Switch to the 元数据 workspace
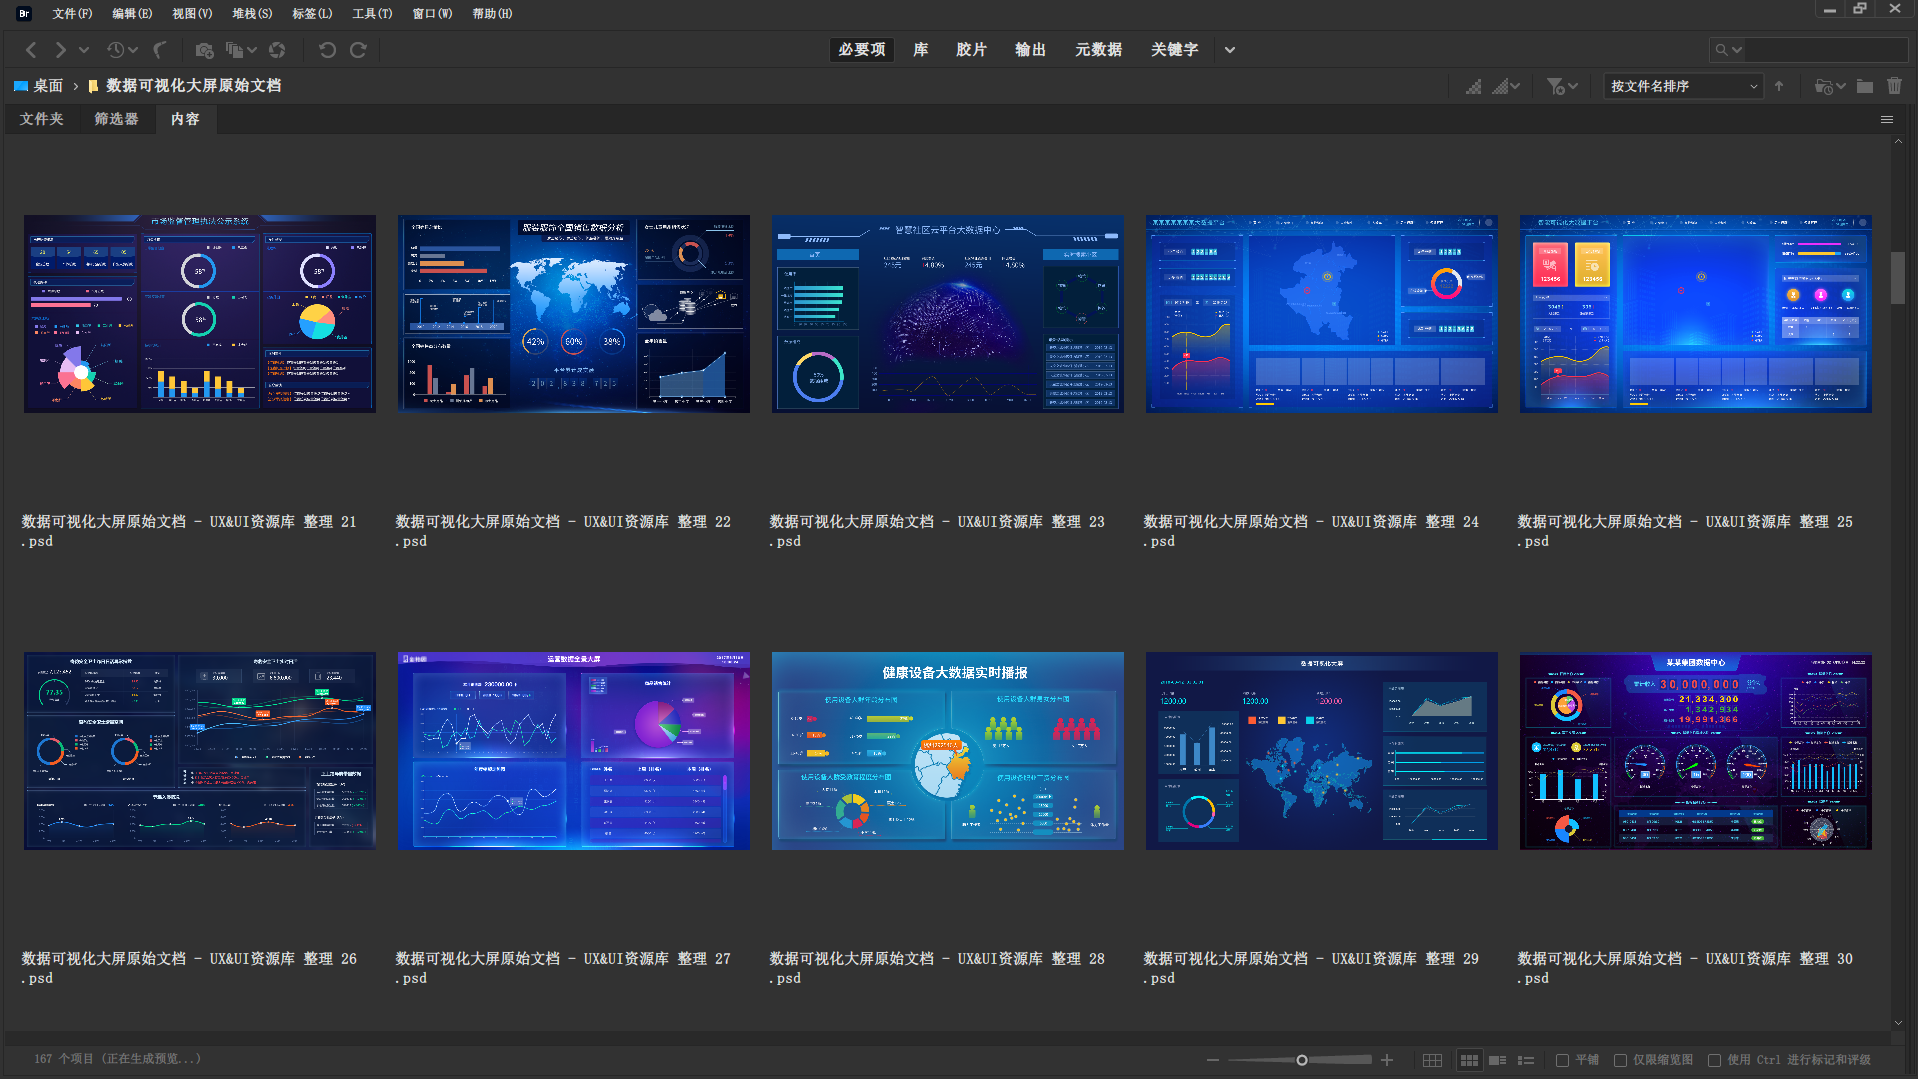The height and width of the screenshot is (1079, 1918). click(x=1098, y=50)
